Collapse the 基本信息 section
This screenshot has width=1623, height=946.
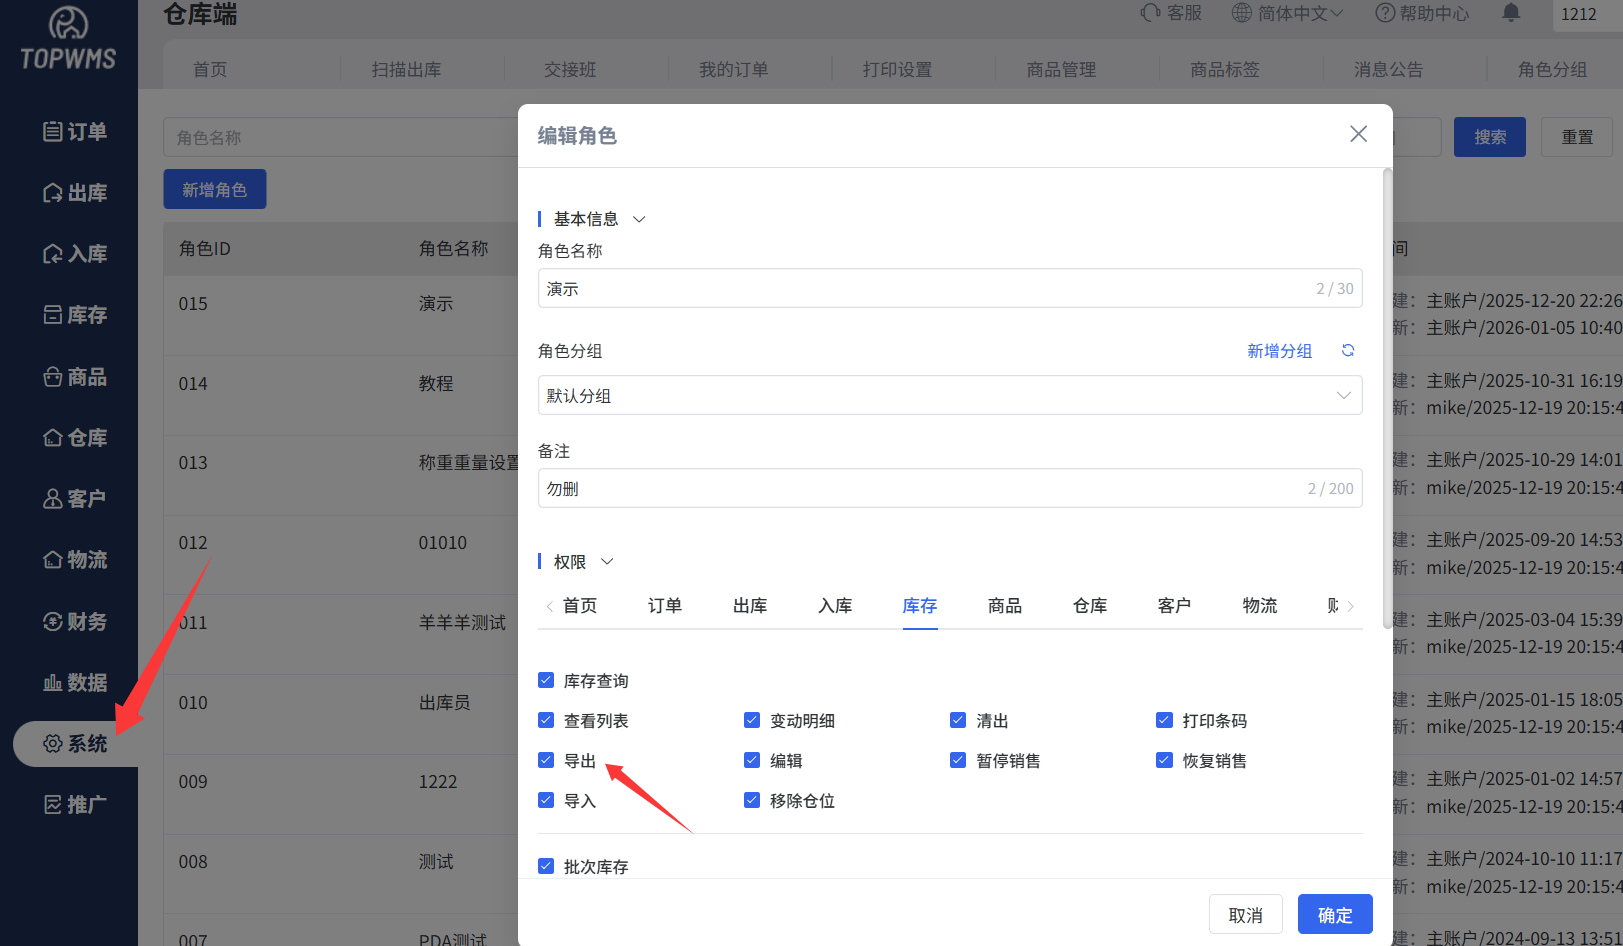(639, 219)
